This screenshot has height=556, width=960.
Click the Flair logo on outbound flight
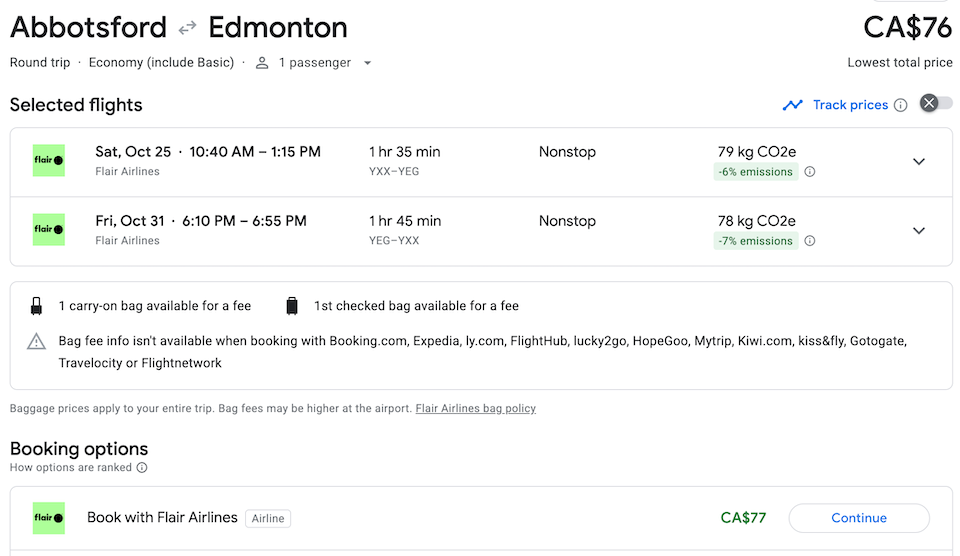(x=49, y=161)
